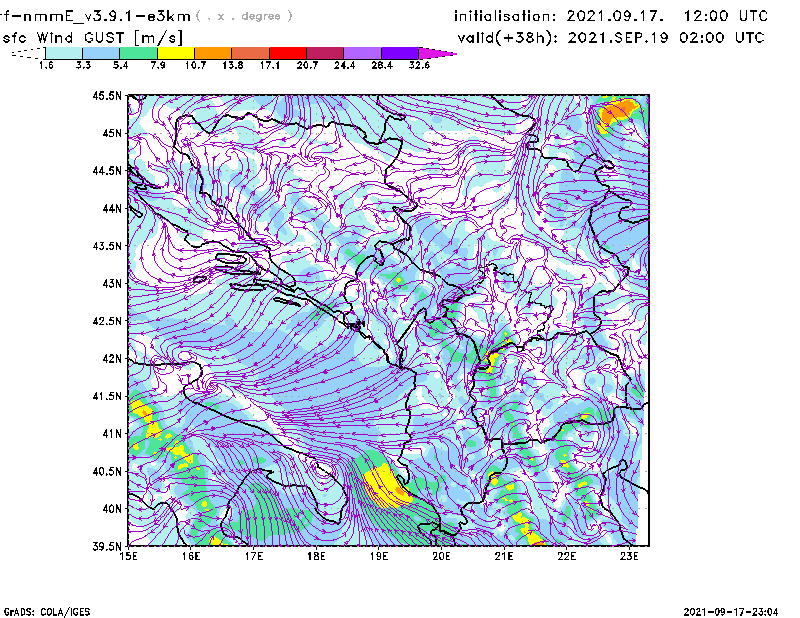Image resolution: width=800 pixels, height=618 pixels.
Task: Click the '23E' longitude label
Action: 629,556
